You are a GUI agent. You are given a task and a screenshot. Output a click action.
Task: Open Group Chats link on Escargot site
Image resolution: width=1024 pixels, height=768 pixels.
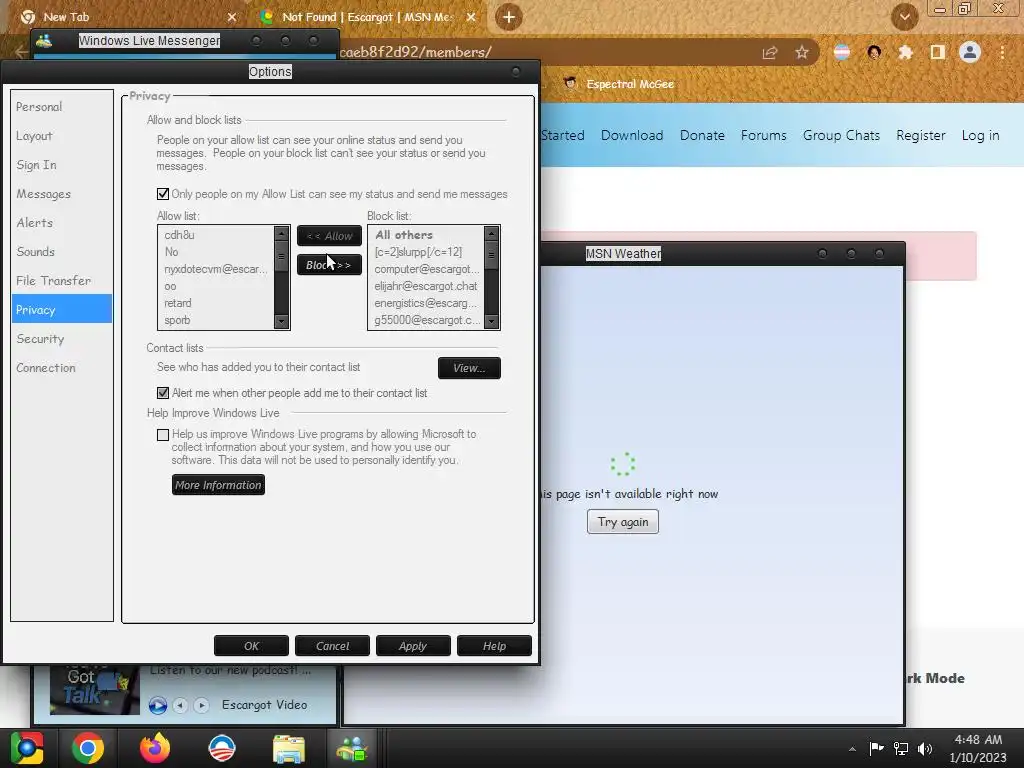click(x=841, y=135)
